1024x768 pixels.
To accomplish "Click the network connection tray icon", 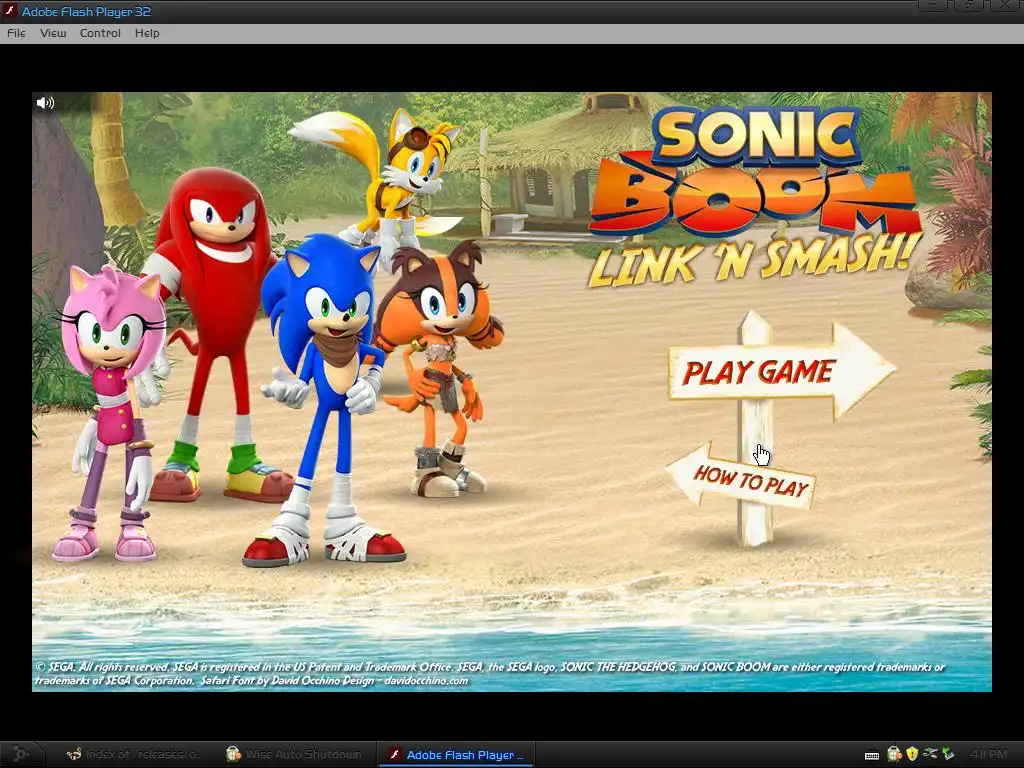I will pos(931,754).
